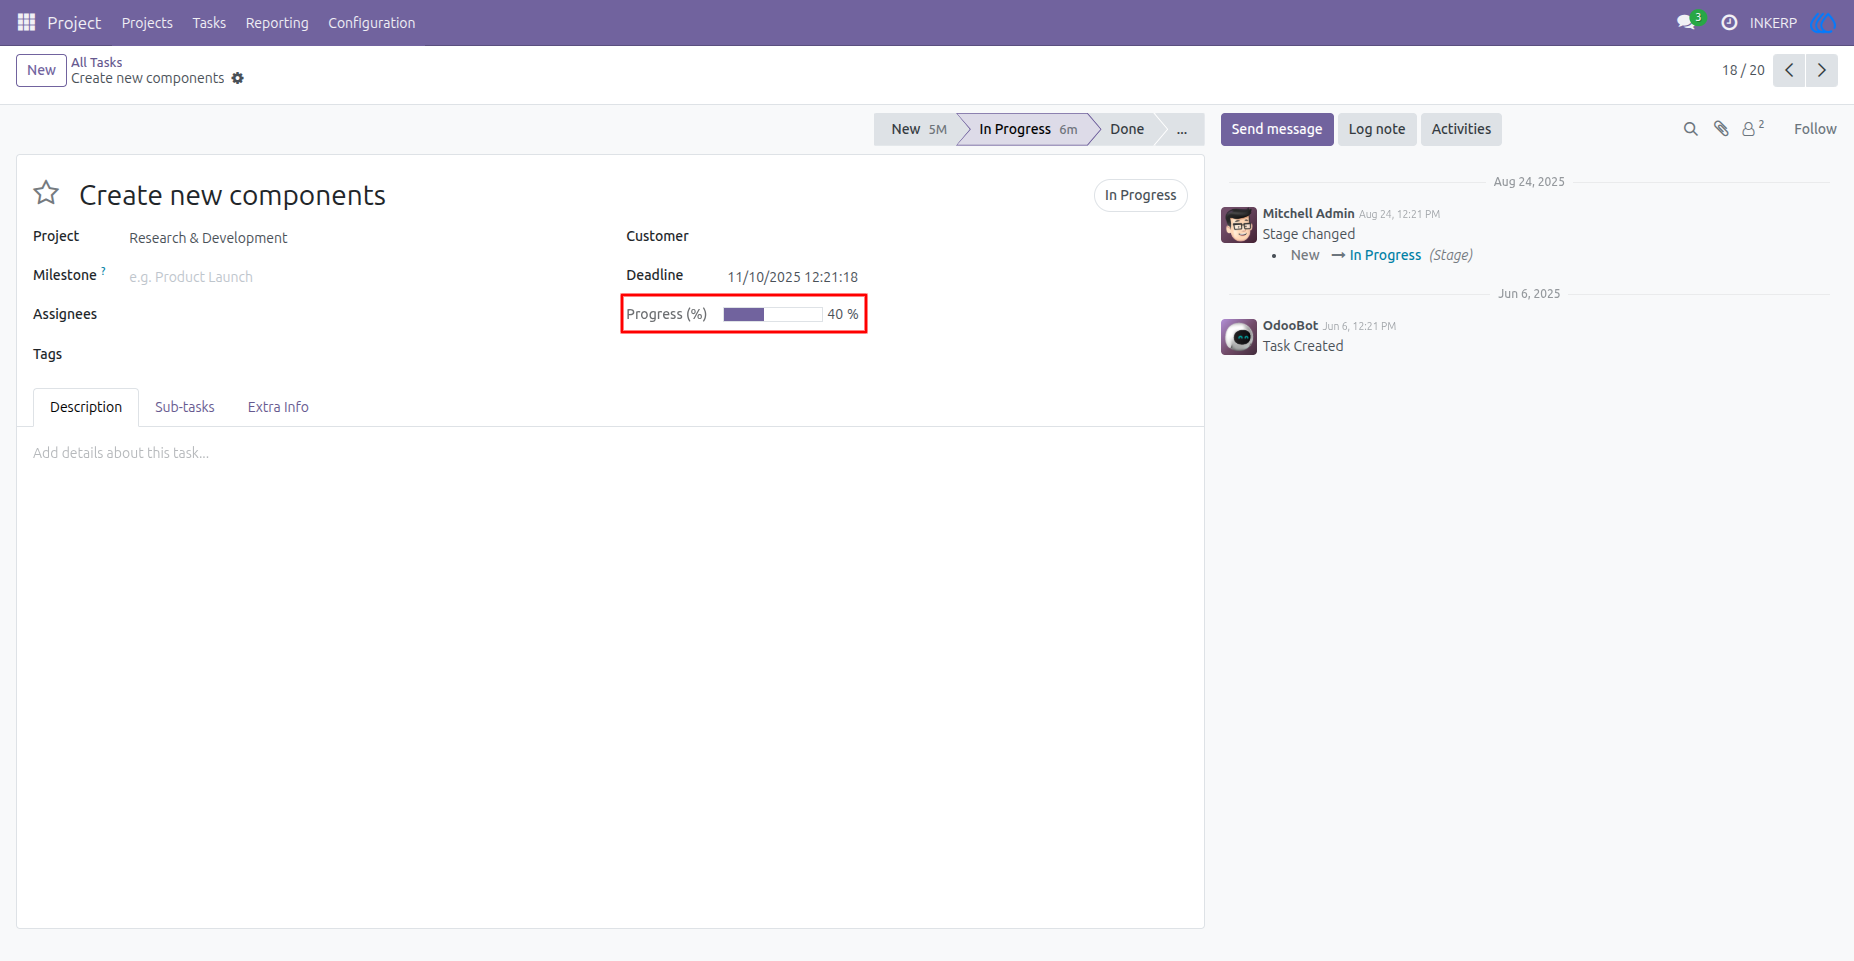Open the apps grid menu icon

coord(27,22)
